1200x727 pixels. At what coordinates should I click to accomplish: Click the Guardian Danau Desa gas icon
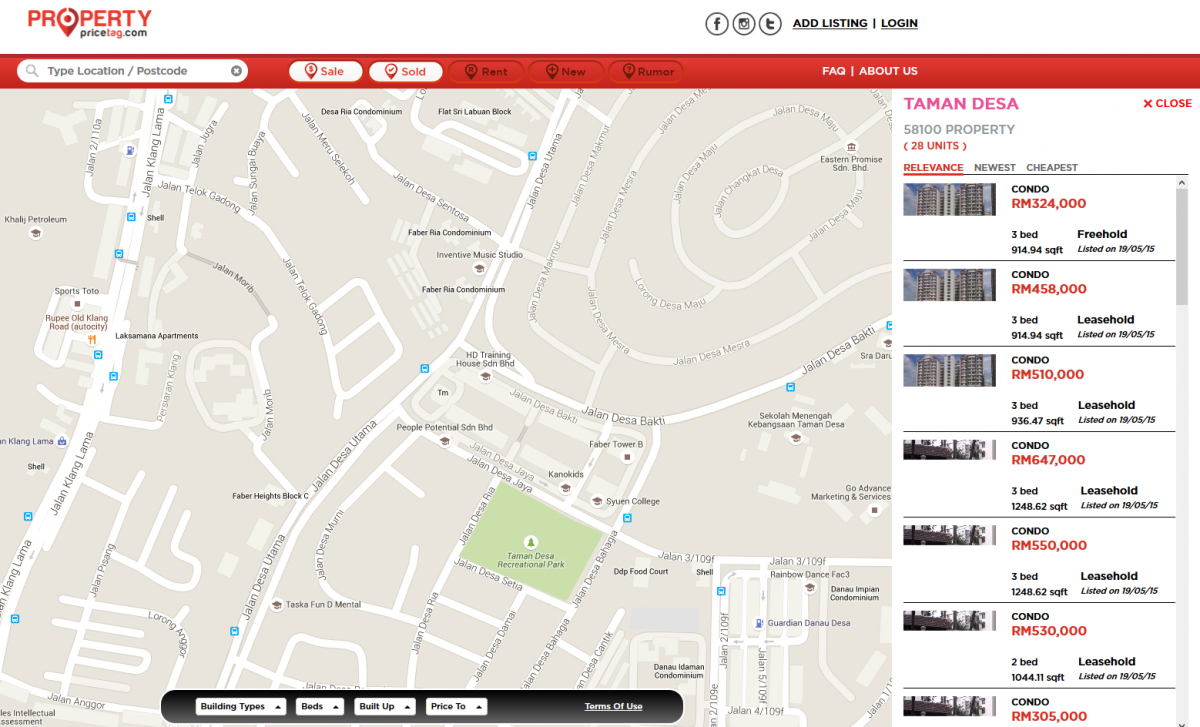click(x=758, y=624)
